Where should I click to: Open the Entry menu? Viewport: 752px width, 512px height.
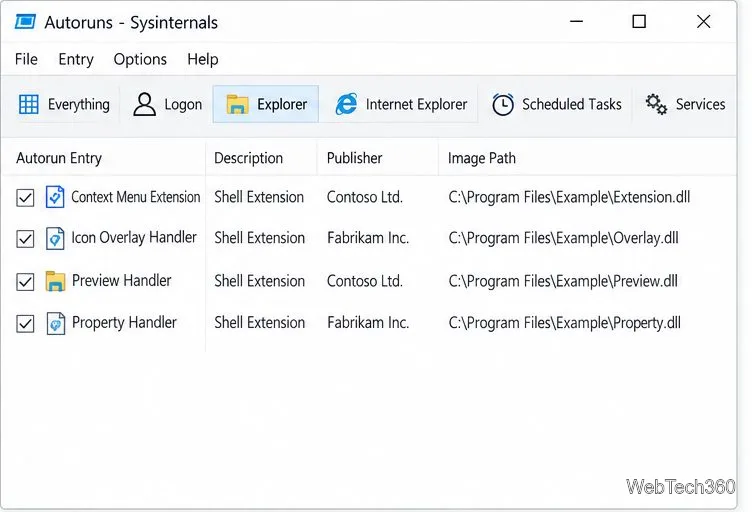(x=76, y=59)
